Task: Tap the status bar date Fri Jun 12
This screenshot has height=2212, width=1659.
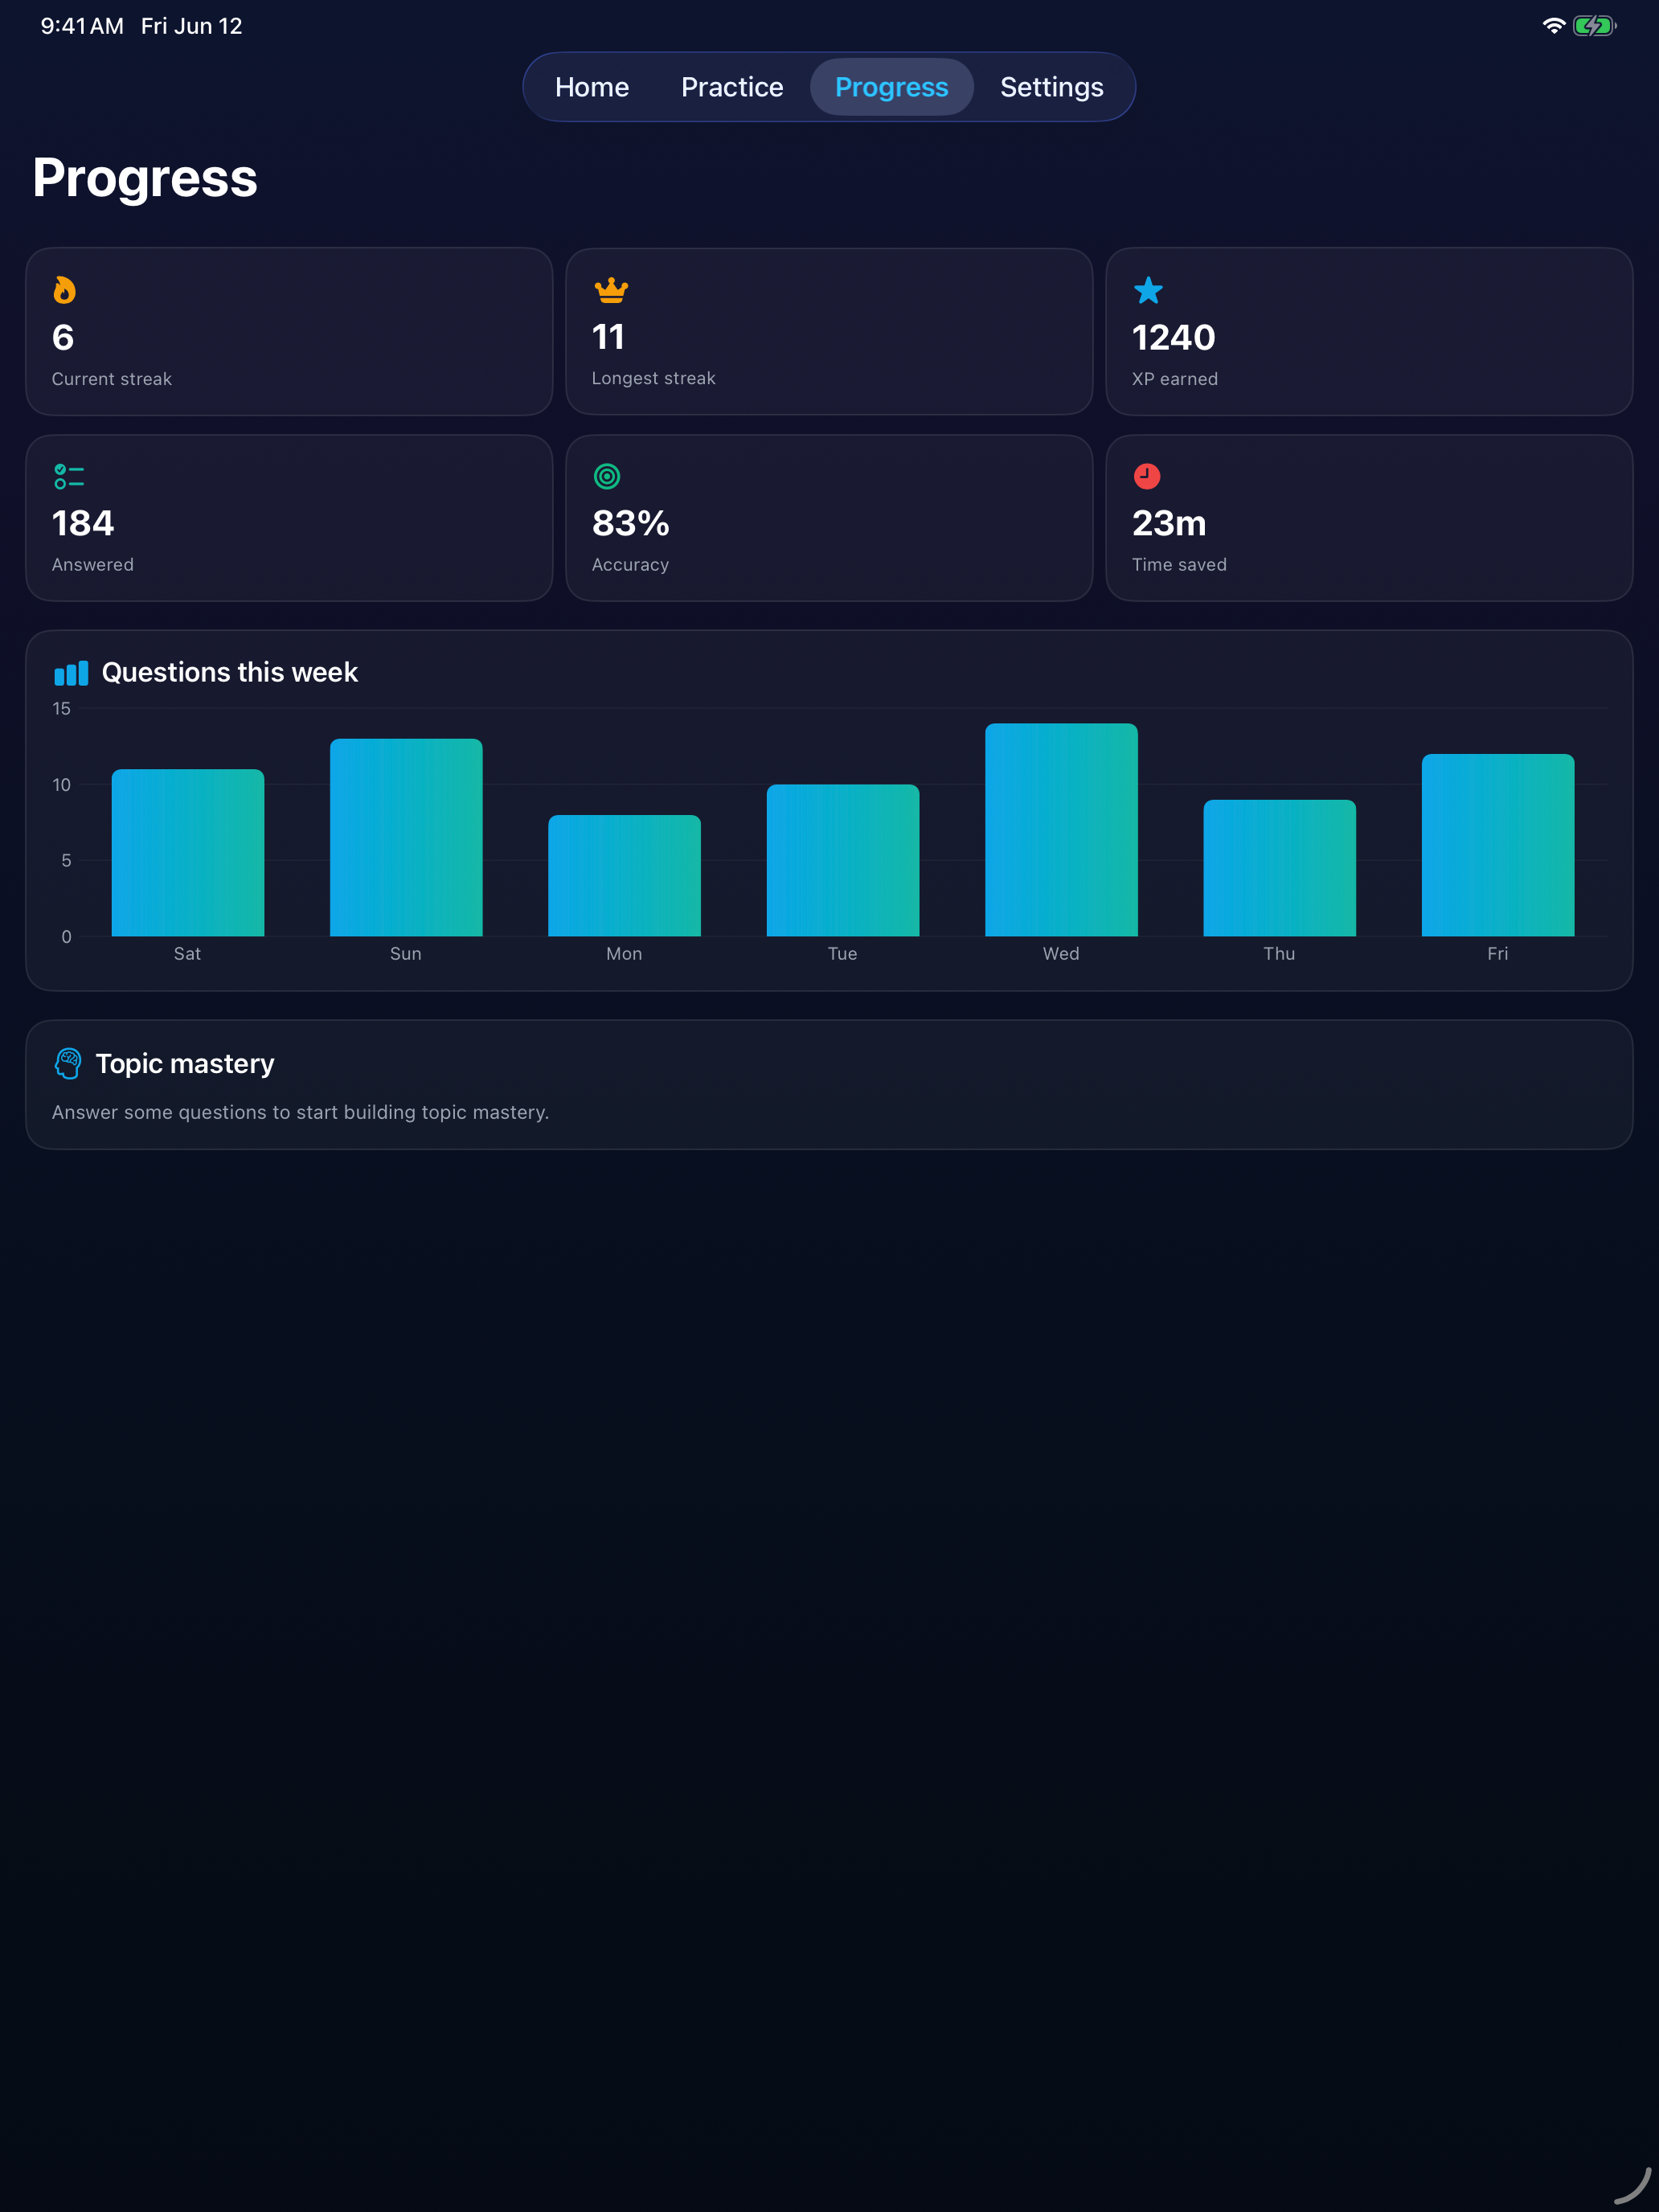Action: tap(192, 26)
